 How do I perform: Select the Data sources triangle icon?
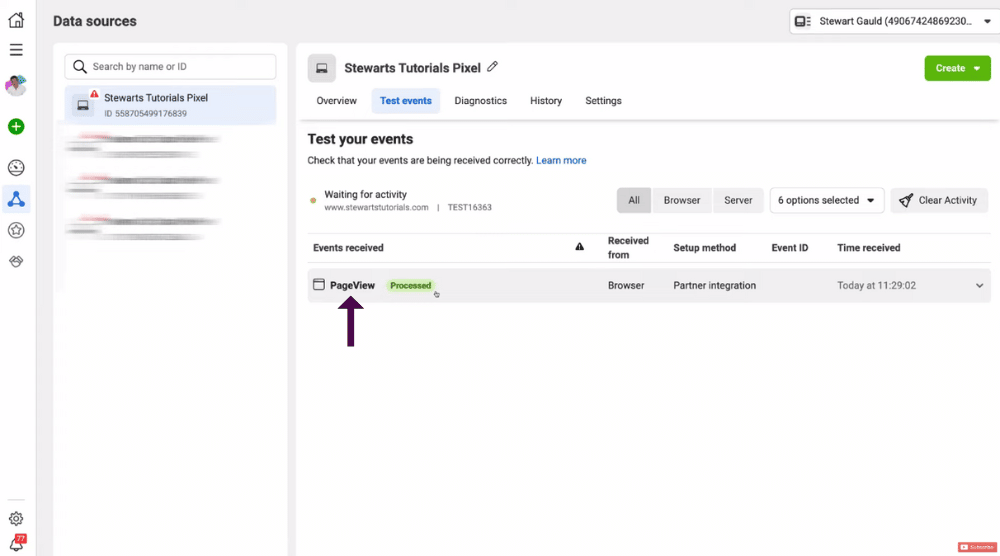(16, 199)
